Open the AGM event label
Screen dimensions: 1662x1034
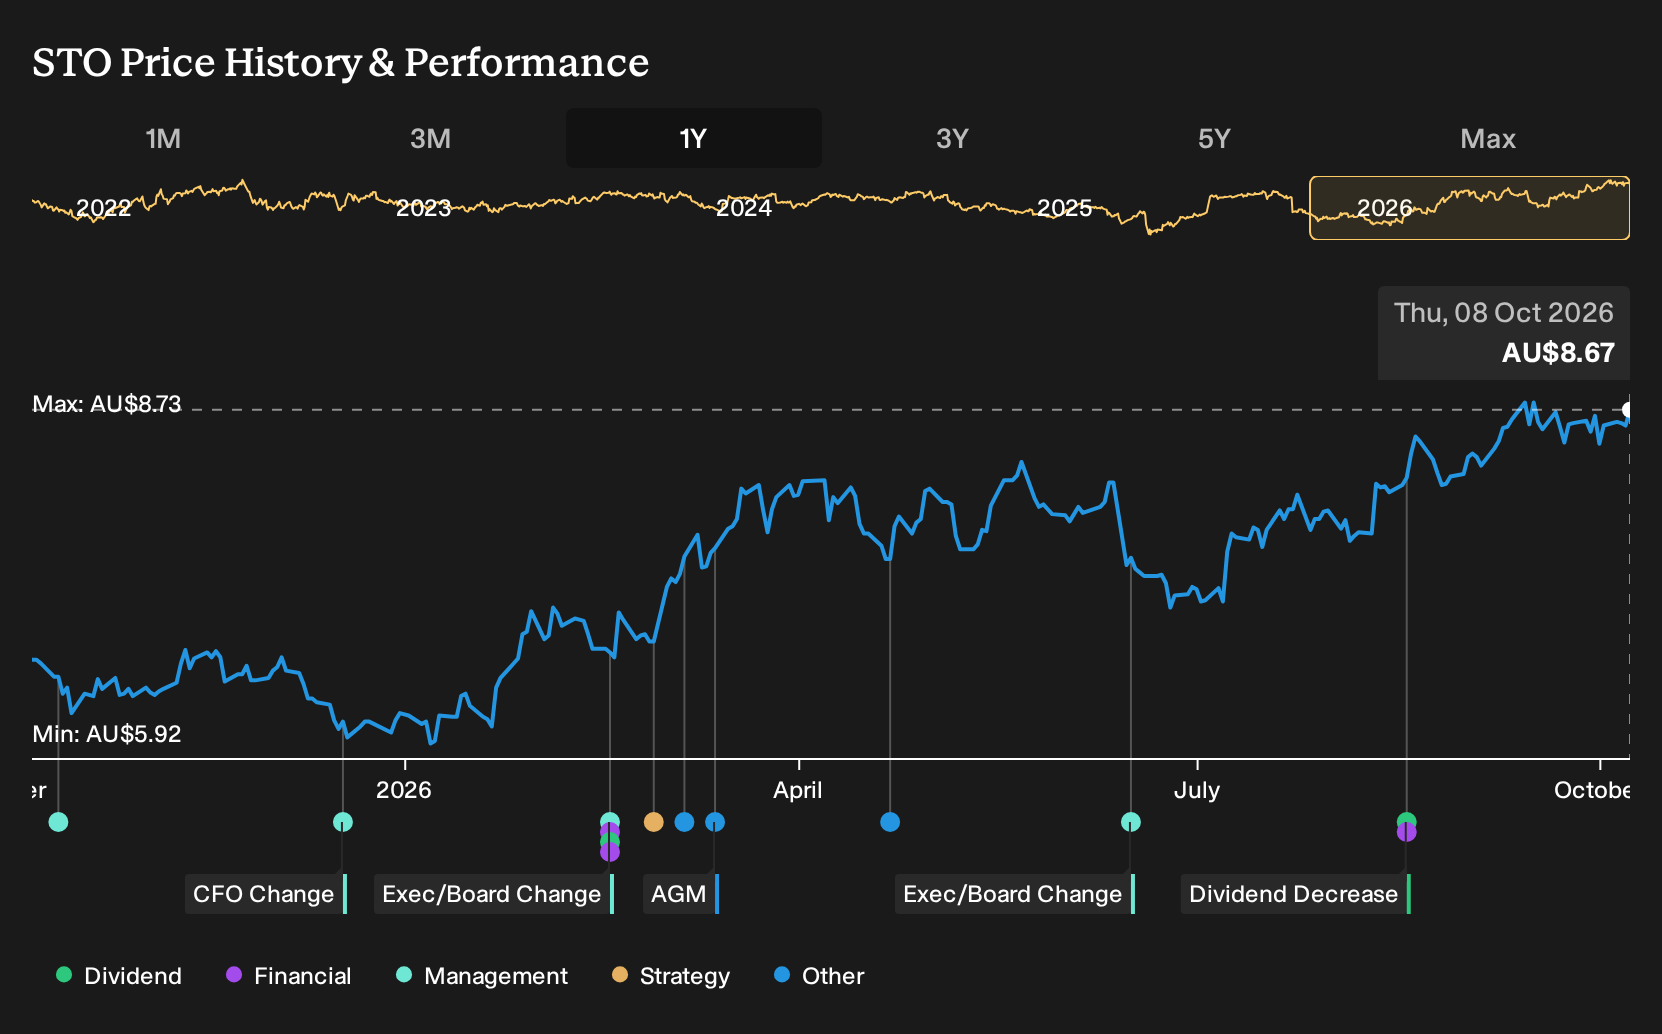tap(680, 894)
